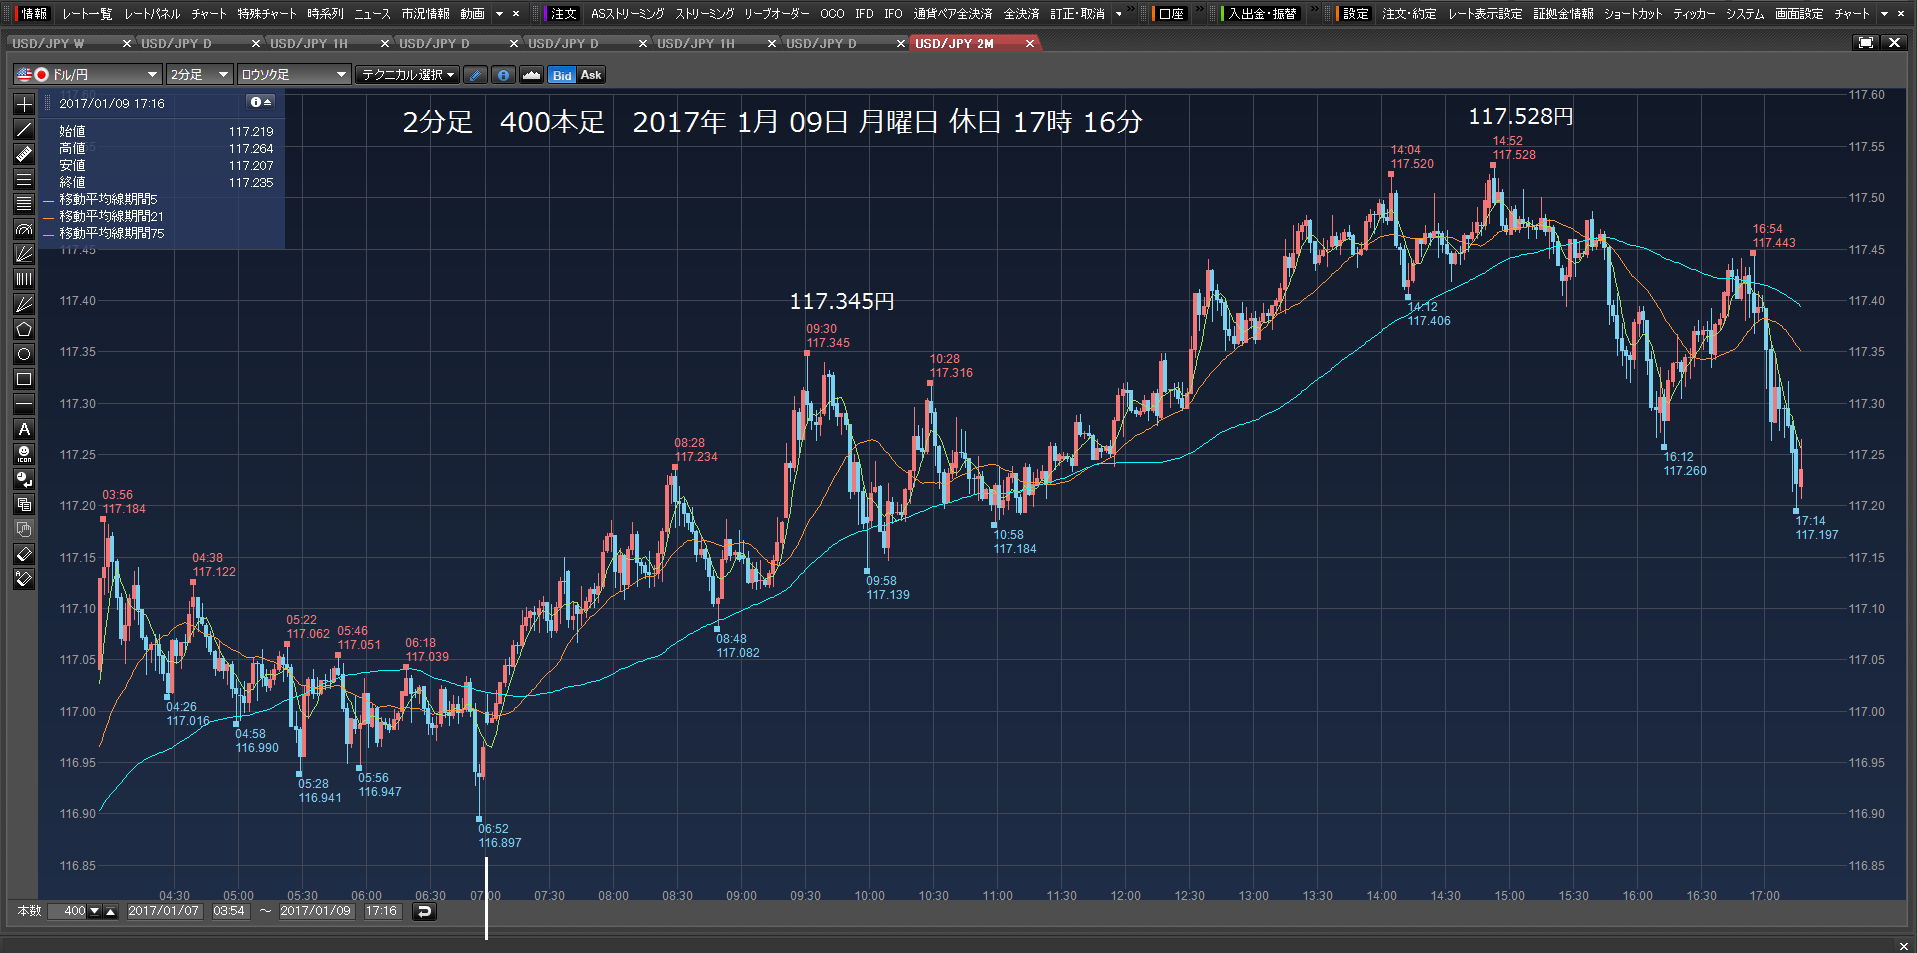Screen dimensions: 1917x953
Task: Click the area chart mountain icon
Action: 531,75
